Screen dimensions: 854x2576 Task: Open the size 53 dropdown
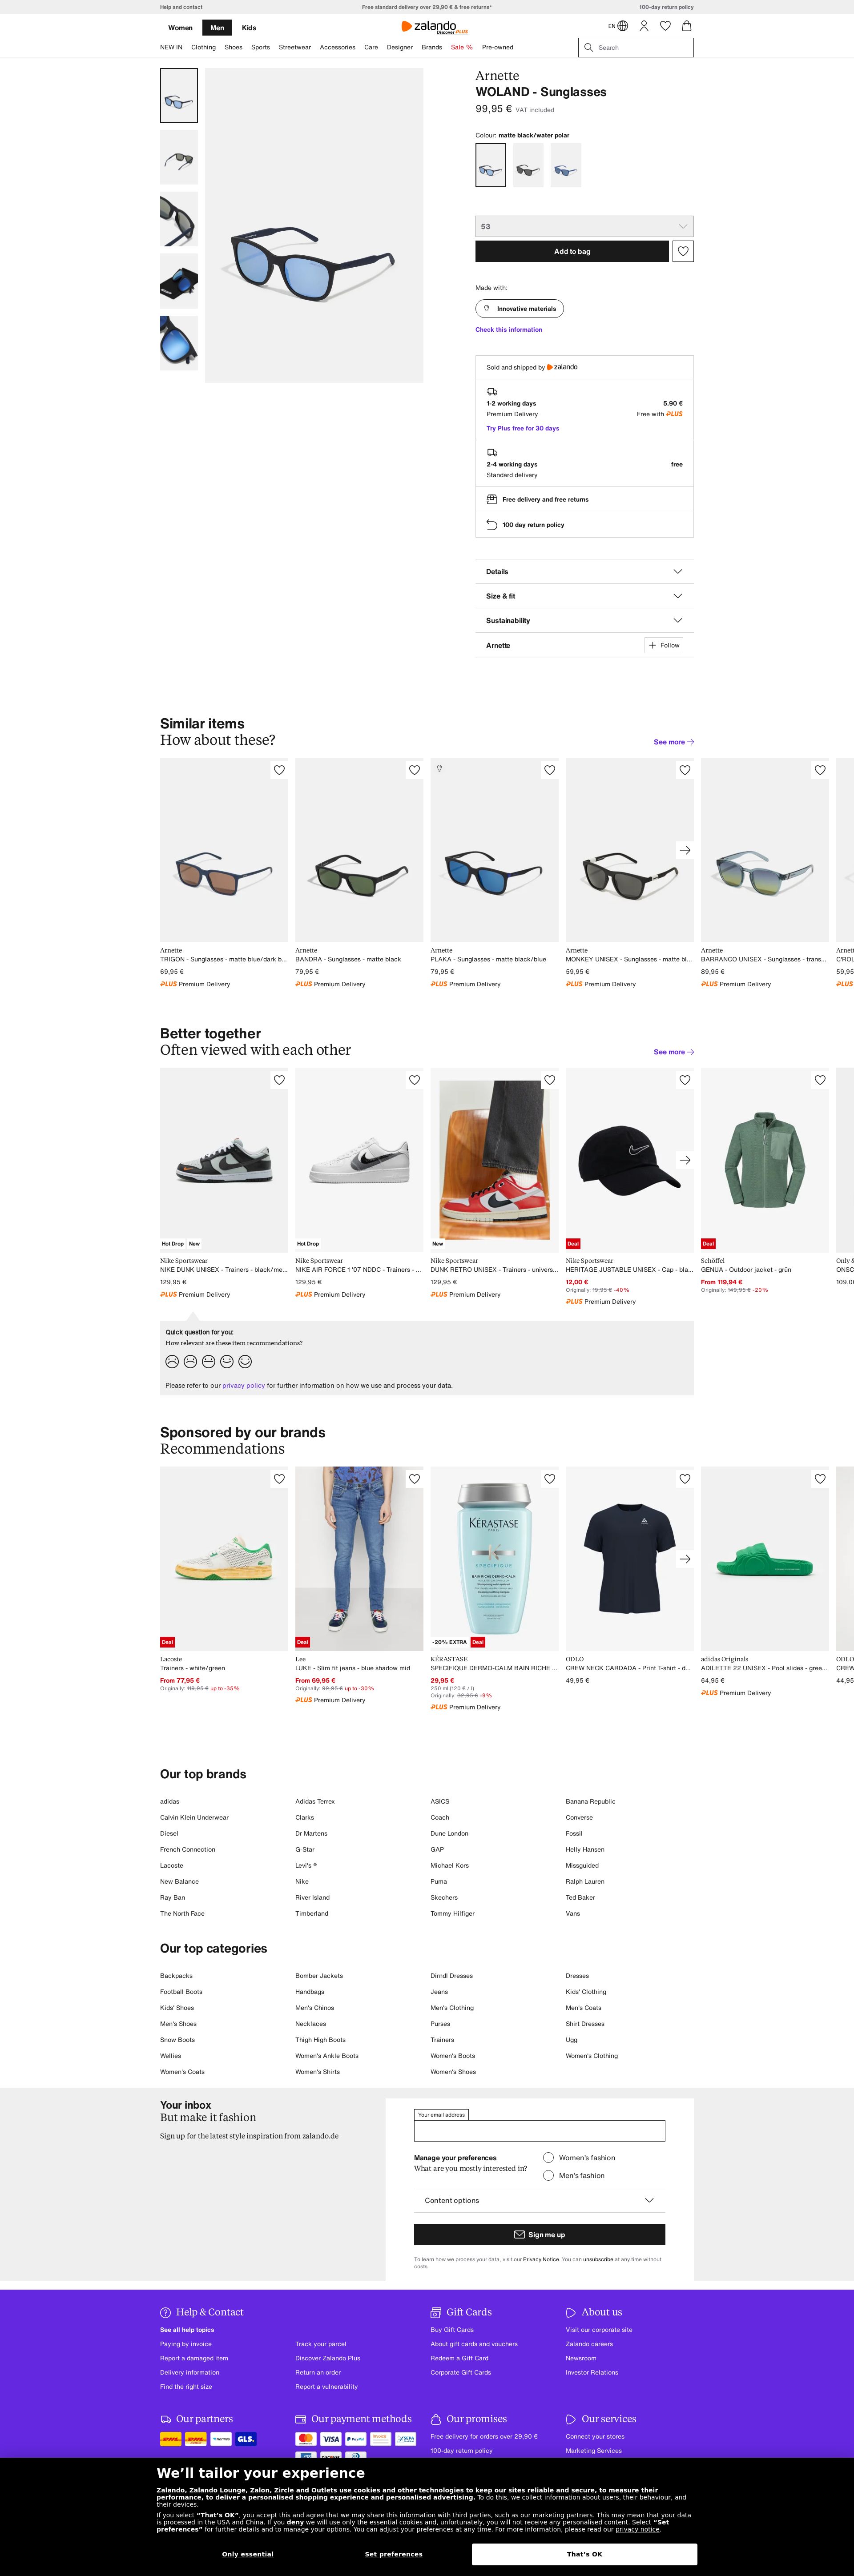tap(584, 226)
